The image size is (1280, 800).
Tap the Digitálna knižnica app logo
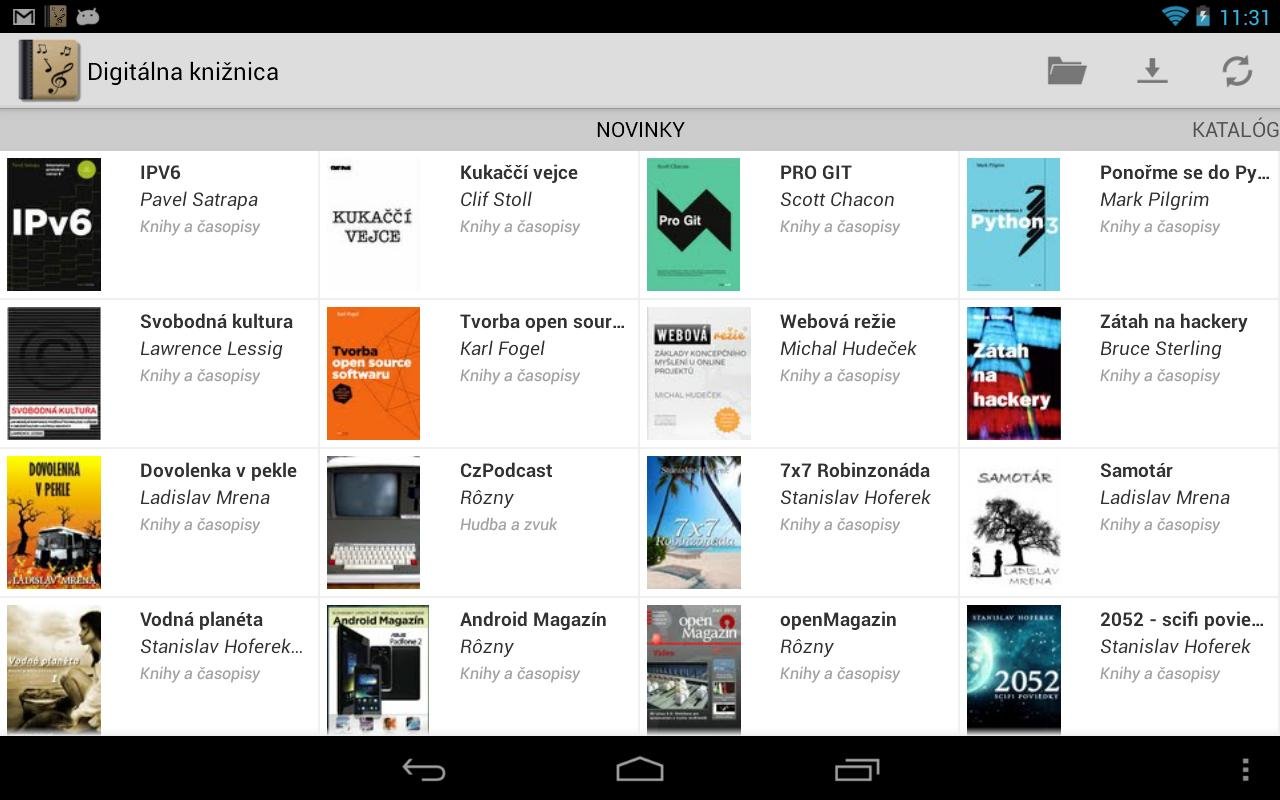[48, 71]
